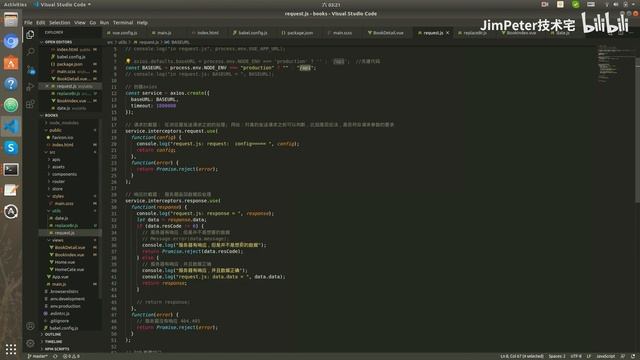The width and height of the screenshot is (640, 360).
Task: Open the Accounts menu in the activity bar
Action: 30,326
